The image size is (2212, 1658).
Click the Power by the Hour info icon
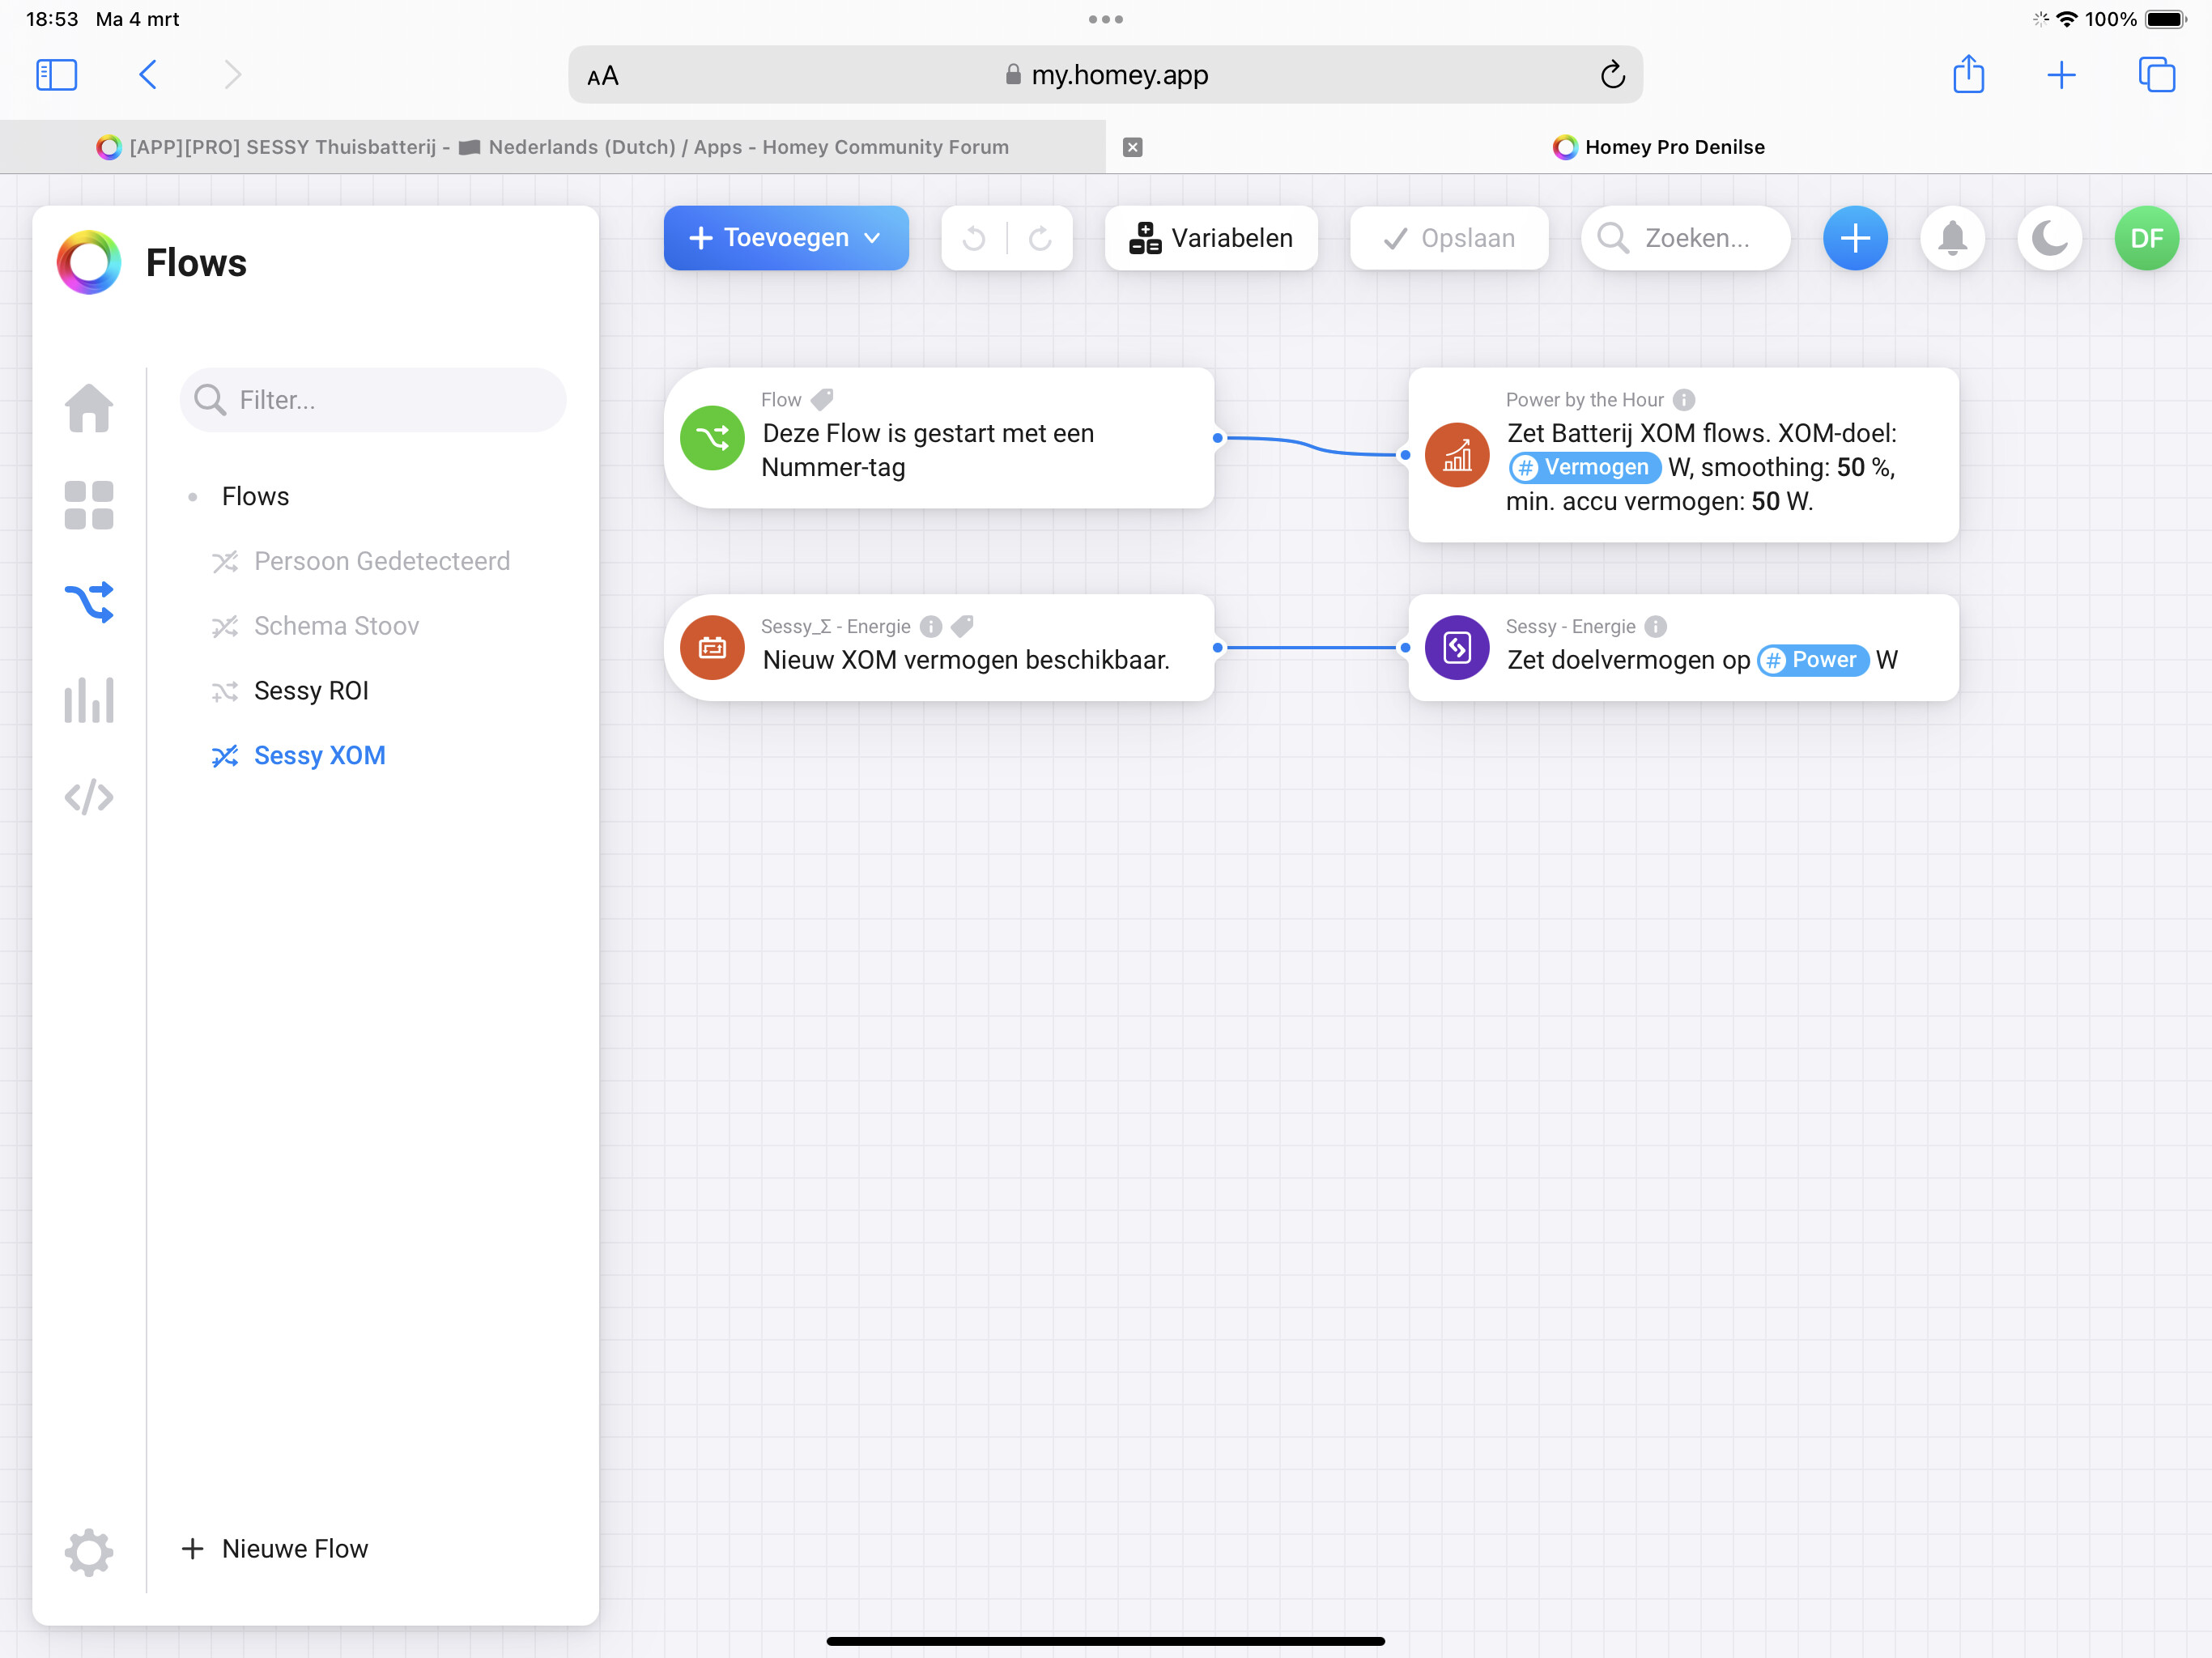[1684, 400]
